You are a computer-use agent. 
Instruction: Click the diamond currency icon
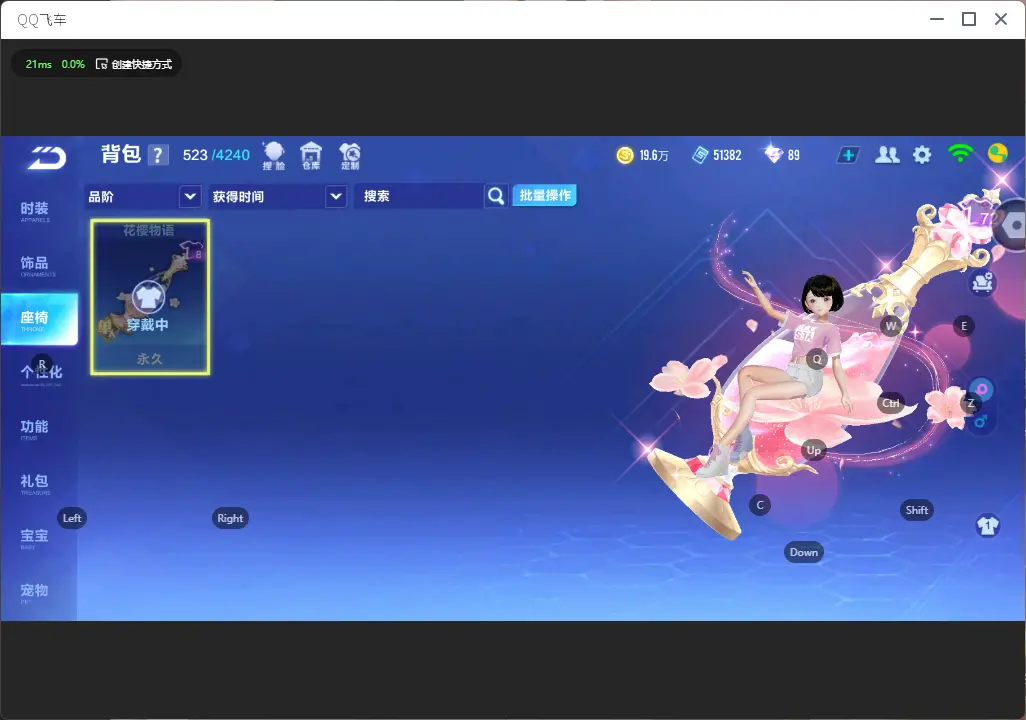click(x=773, y=155)
